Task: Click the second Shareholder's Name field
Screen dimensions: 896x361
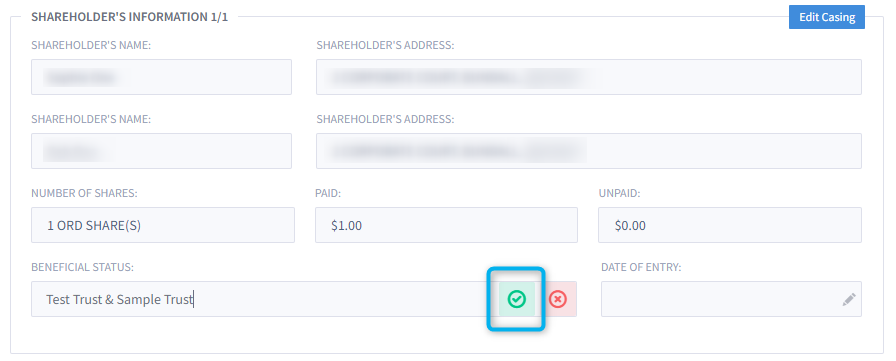Action: (x=161, y=151)
